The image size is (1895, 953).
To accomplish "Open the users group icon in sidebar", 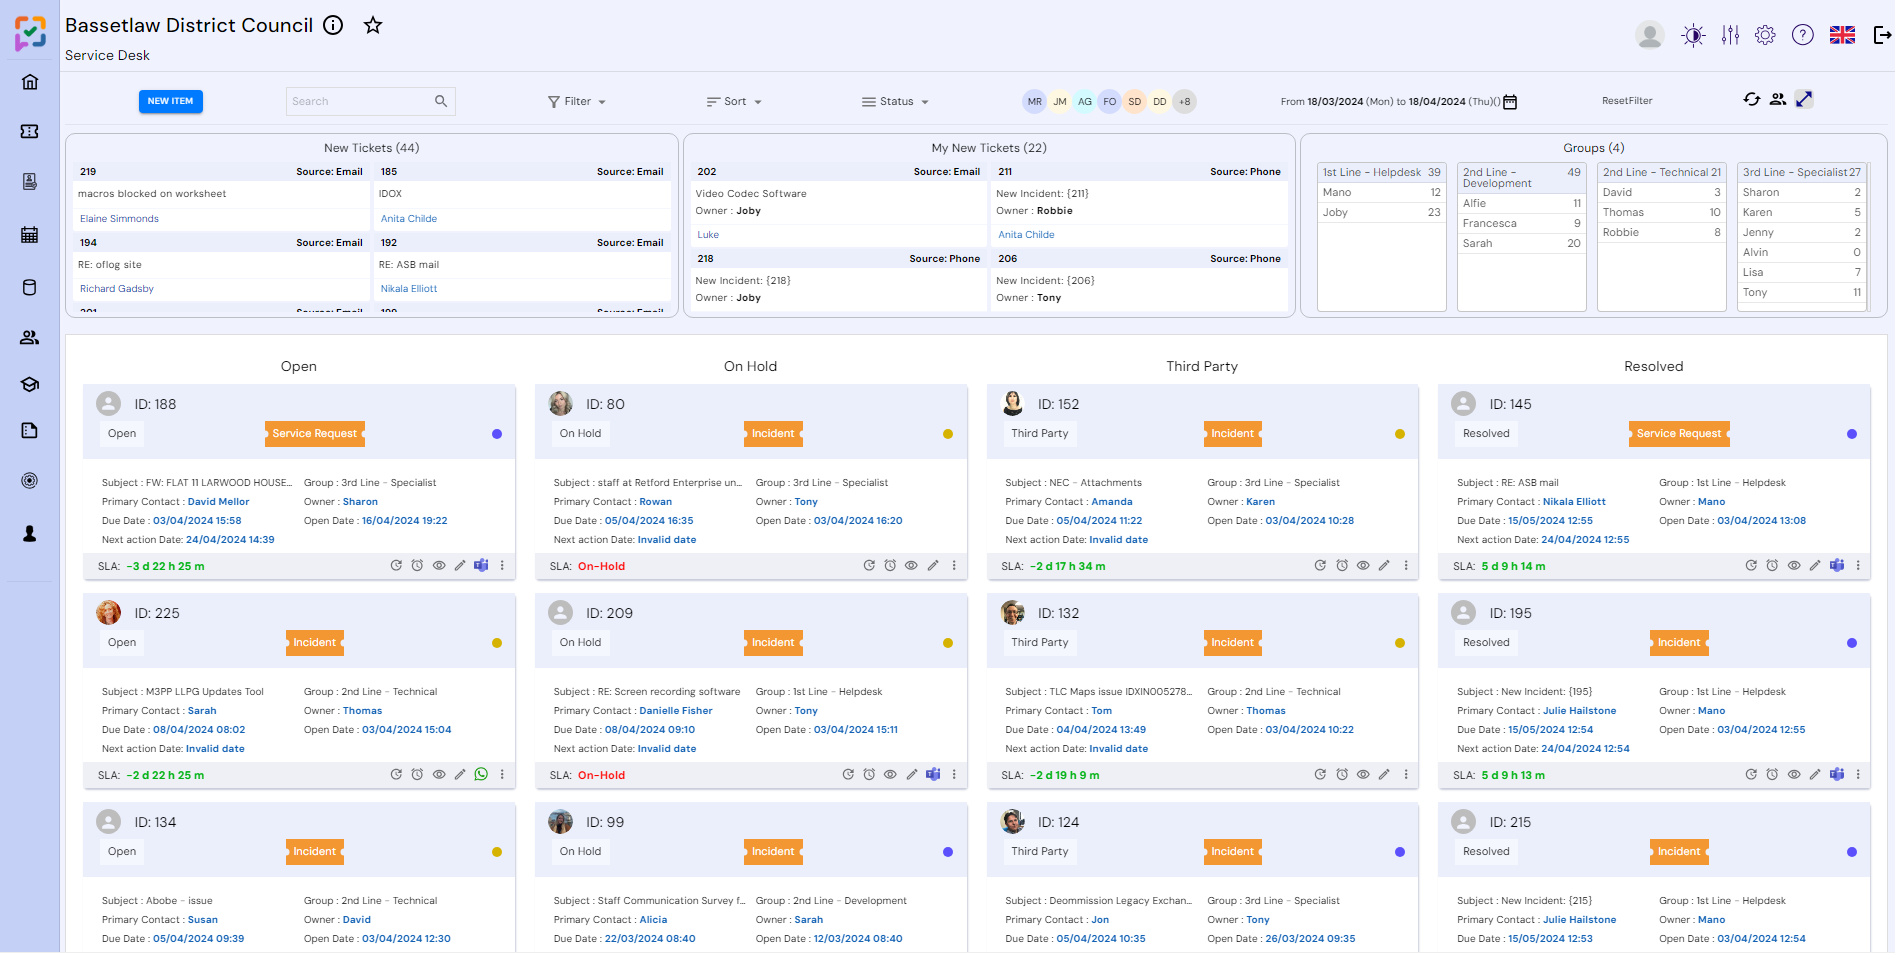I will pyautogui.click(x=30, y=338).
